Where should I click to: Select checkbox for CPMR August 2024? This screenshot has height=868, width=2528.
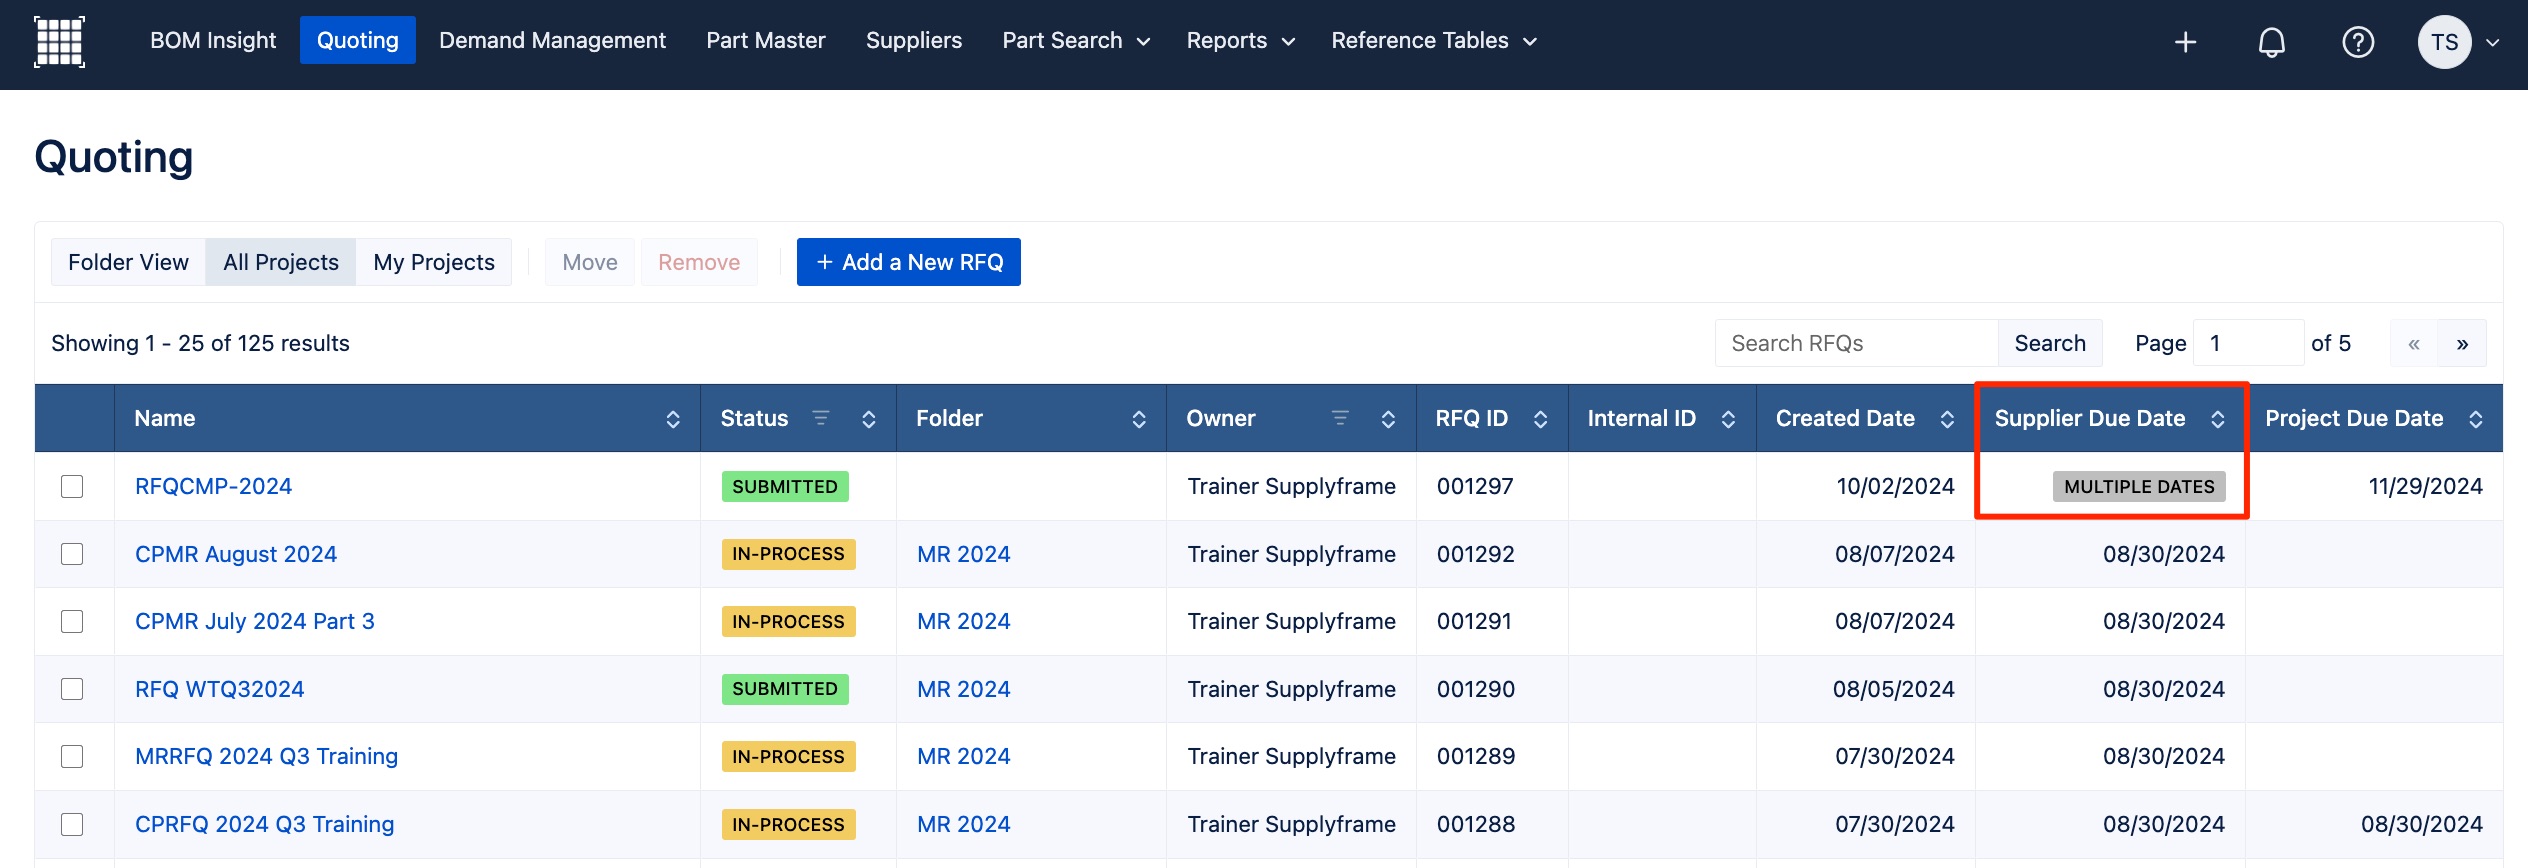tap(72, 554)
